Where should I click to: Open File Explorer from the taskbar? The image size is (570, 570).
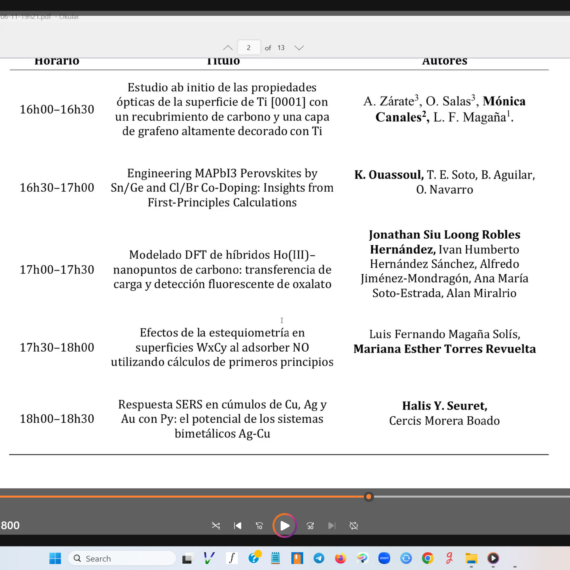click(471, 558)
